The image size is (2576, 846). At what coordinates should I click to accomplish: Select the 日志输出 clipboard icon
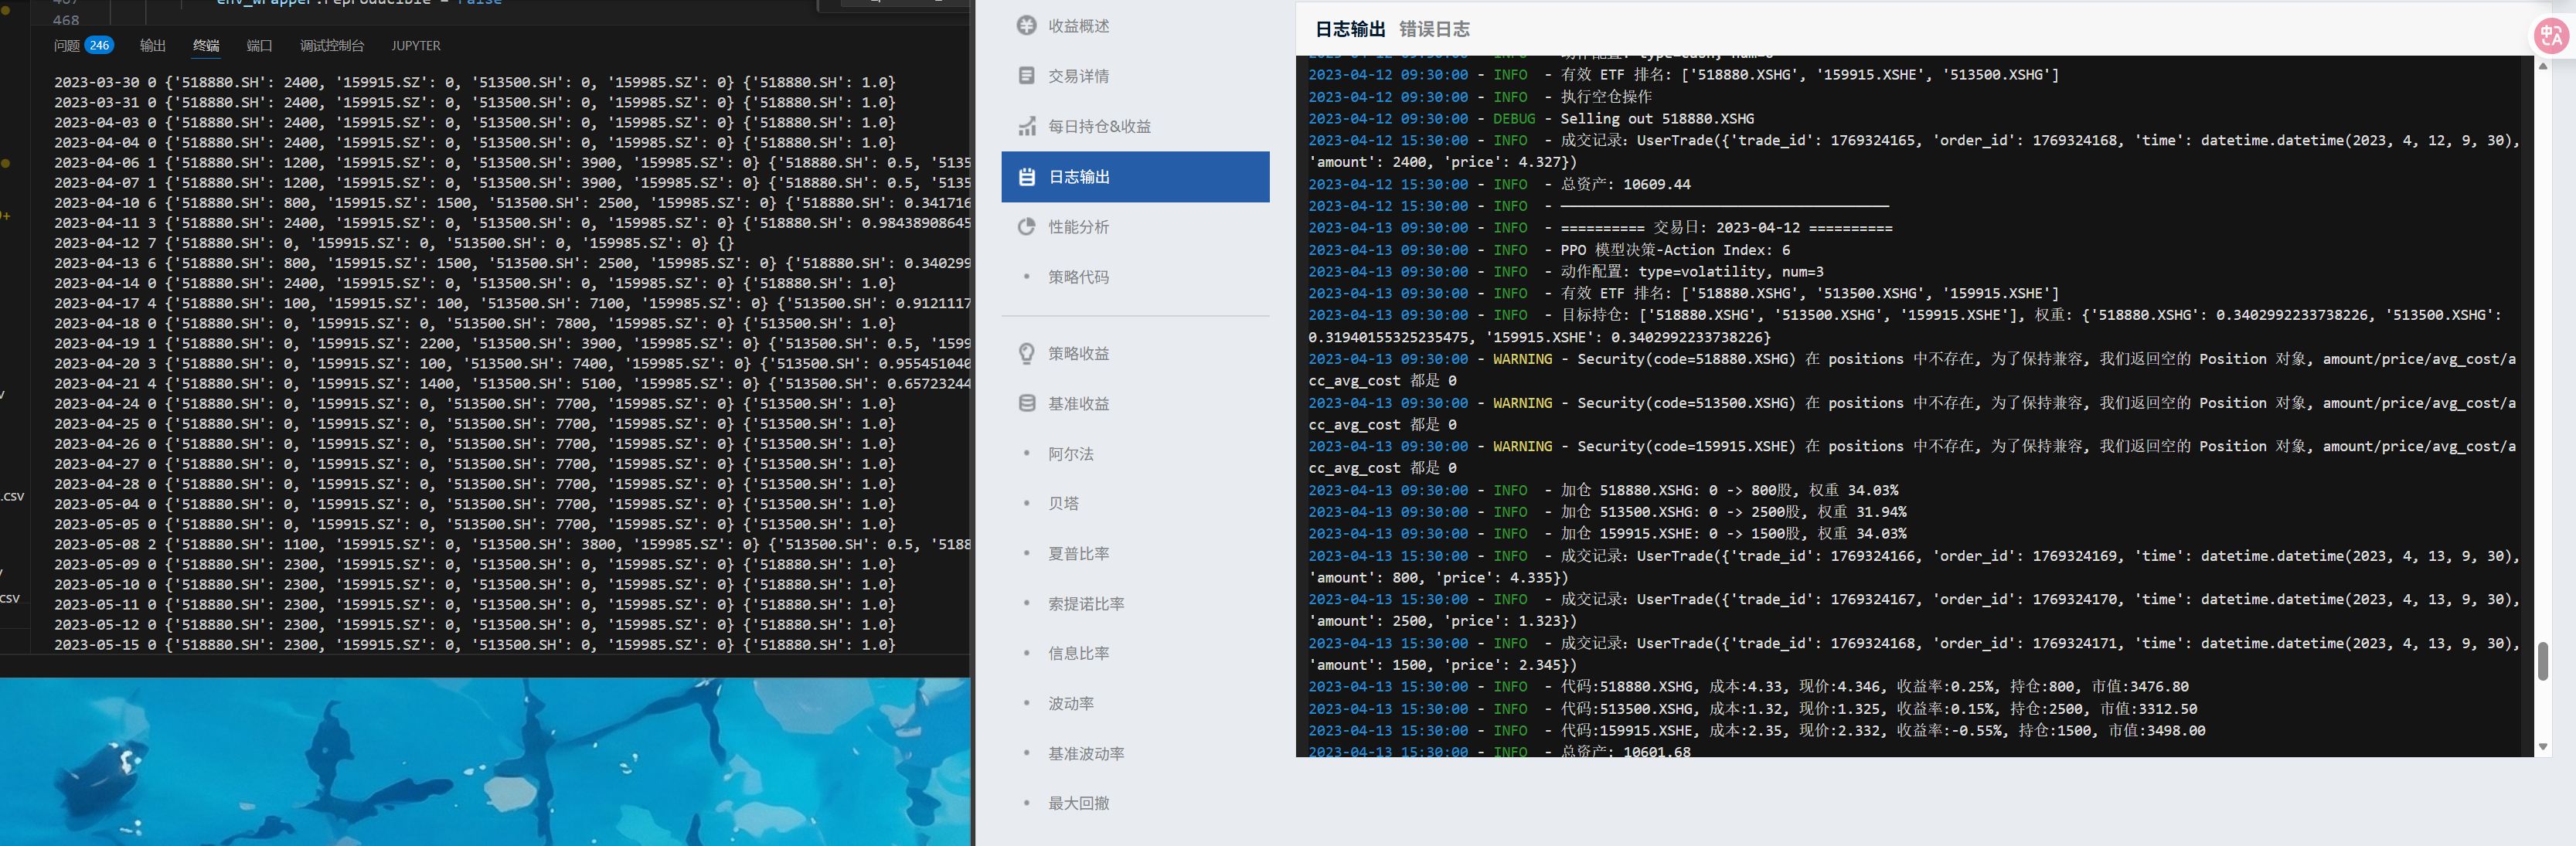[1026, 177]
